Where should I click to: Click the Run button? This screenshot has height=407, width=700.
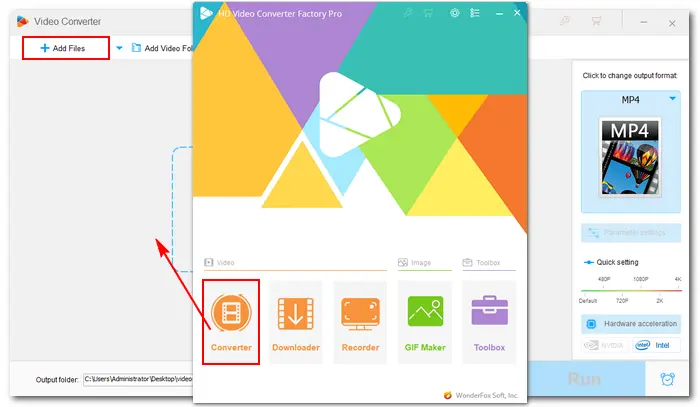pos(586,379)
